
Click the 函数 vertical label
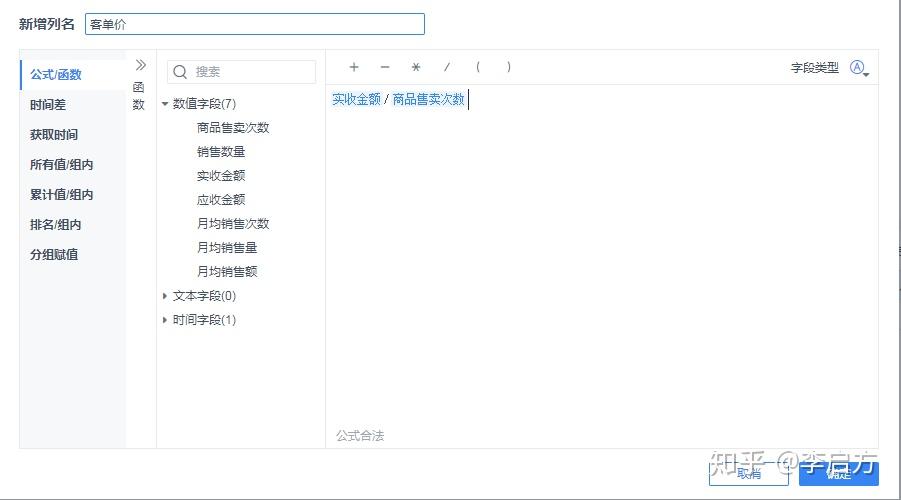point(138,96)
